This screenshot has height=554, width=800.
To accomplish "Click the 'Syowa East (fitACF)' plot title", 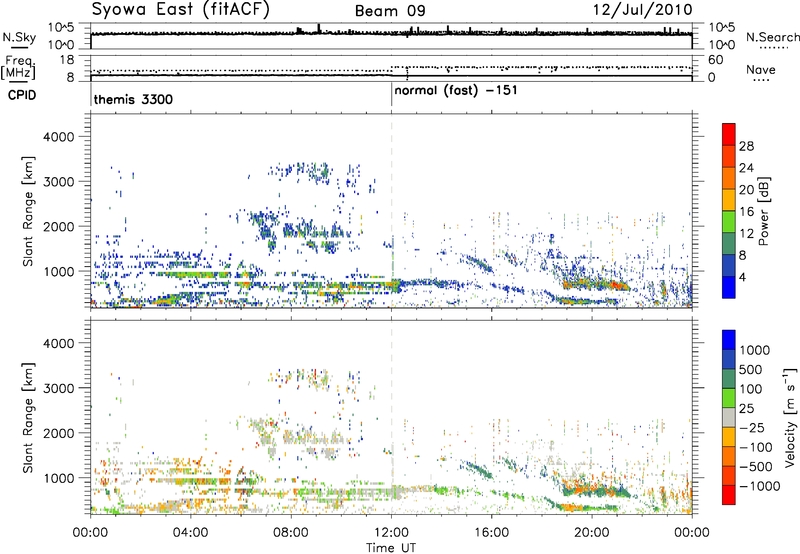I will [180, 10].
